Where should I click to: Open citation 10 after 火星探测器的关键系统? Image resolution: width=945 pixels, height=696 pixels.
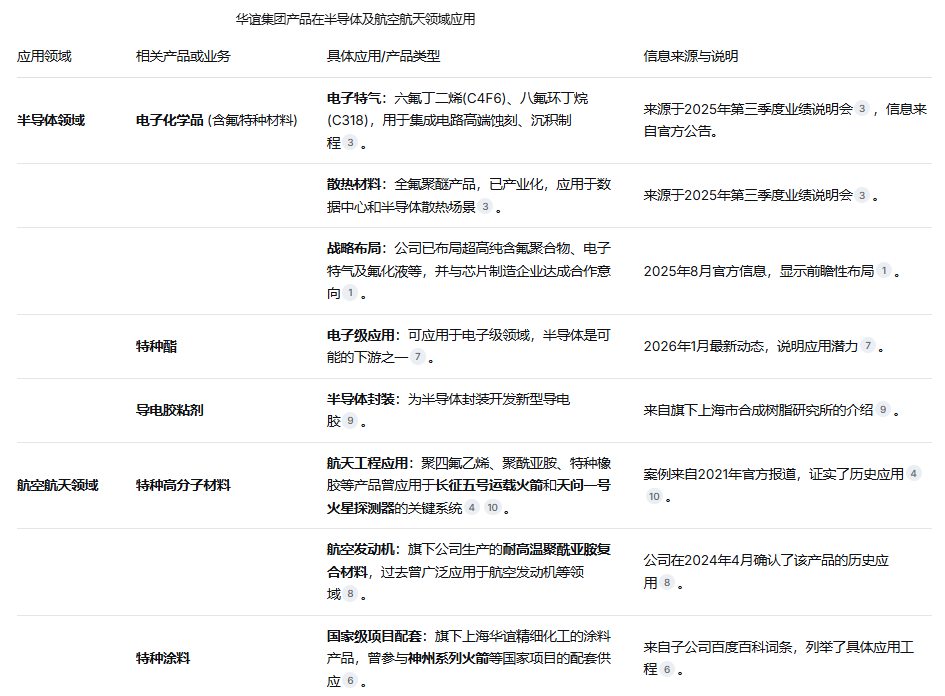(492, 508)
